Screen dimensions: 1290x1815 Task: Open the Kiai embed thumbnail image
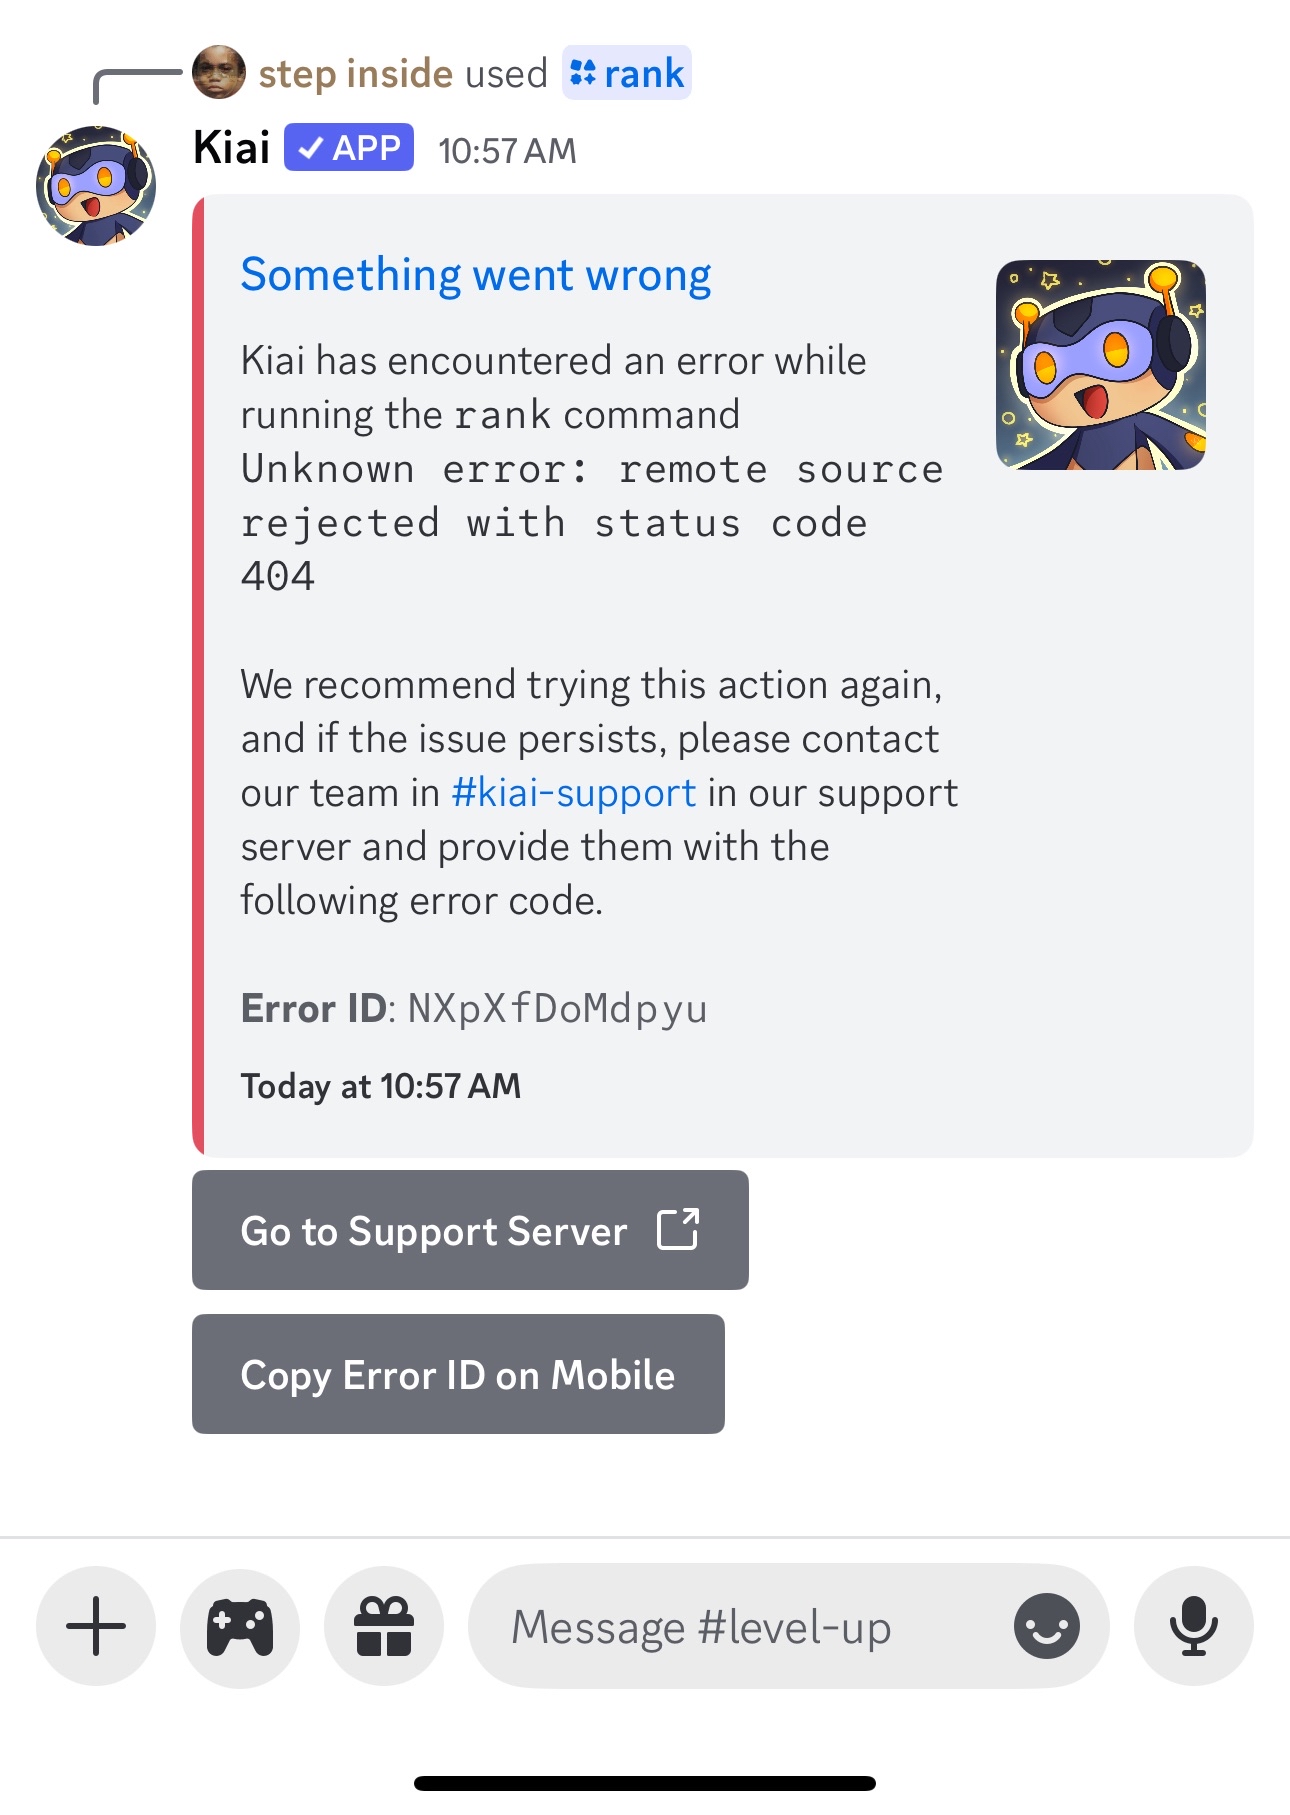(1101, 365)
